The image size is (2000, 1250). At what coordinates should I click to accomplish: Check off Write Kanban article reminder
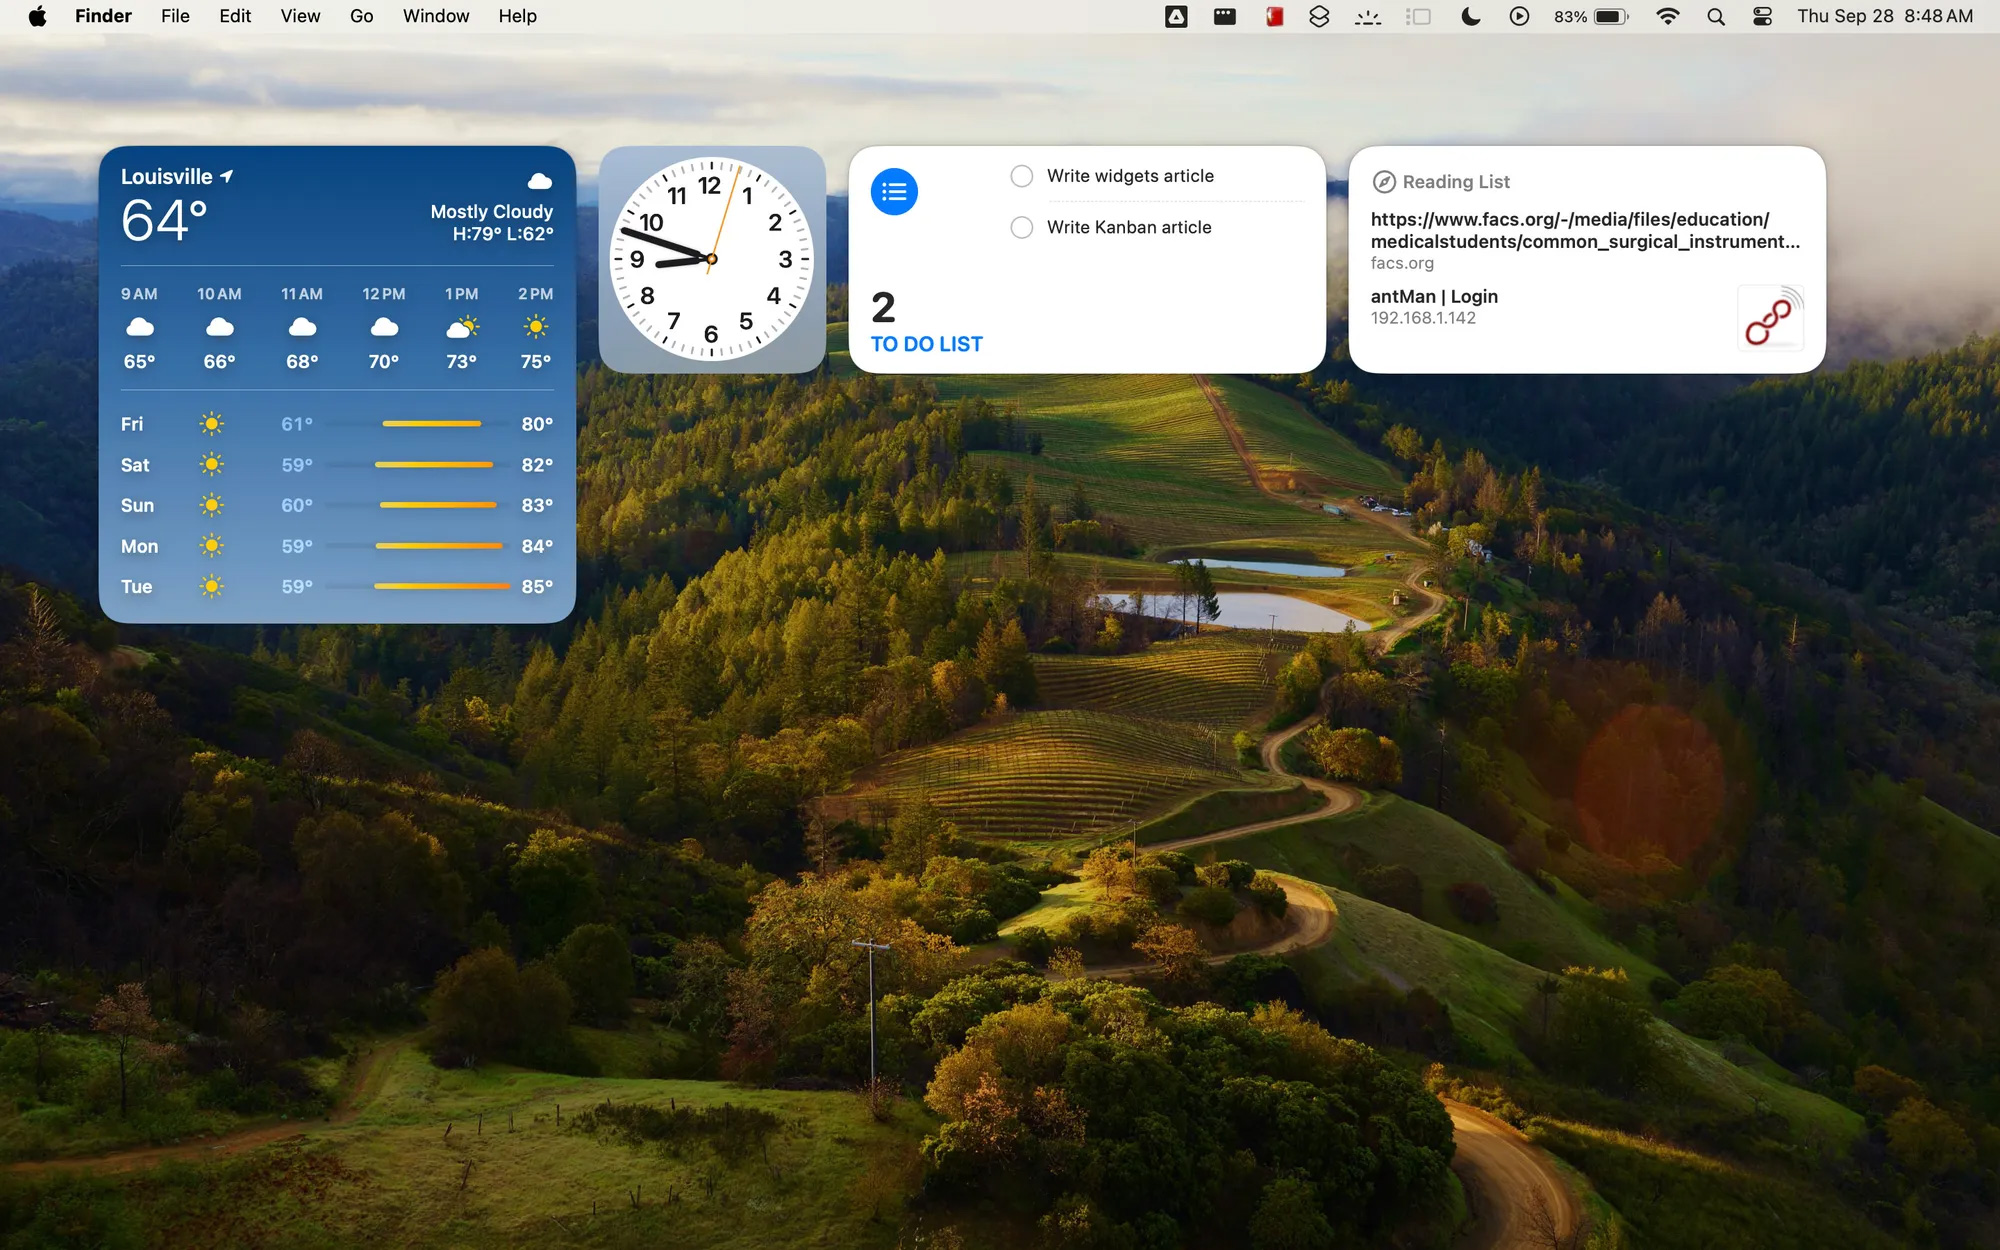(1021, 228)
